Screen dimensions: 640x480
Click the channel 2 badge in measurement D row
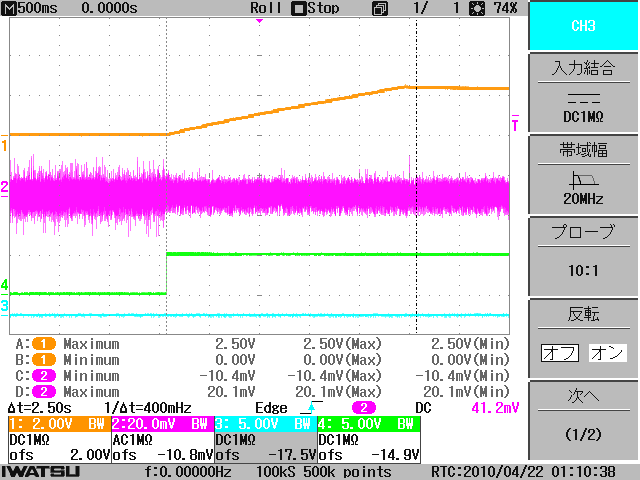click(44, 392)
